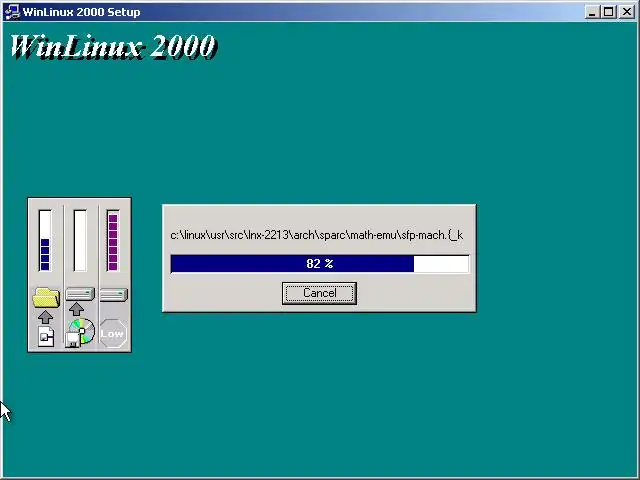Click the source document file icon
The image size is (640, 480).
point(46,337)
